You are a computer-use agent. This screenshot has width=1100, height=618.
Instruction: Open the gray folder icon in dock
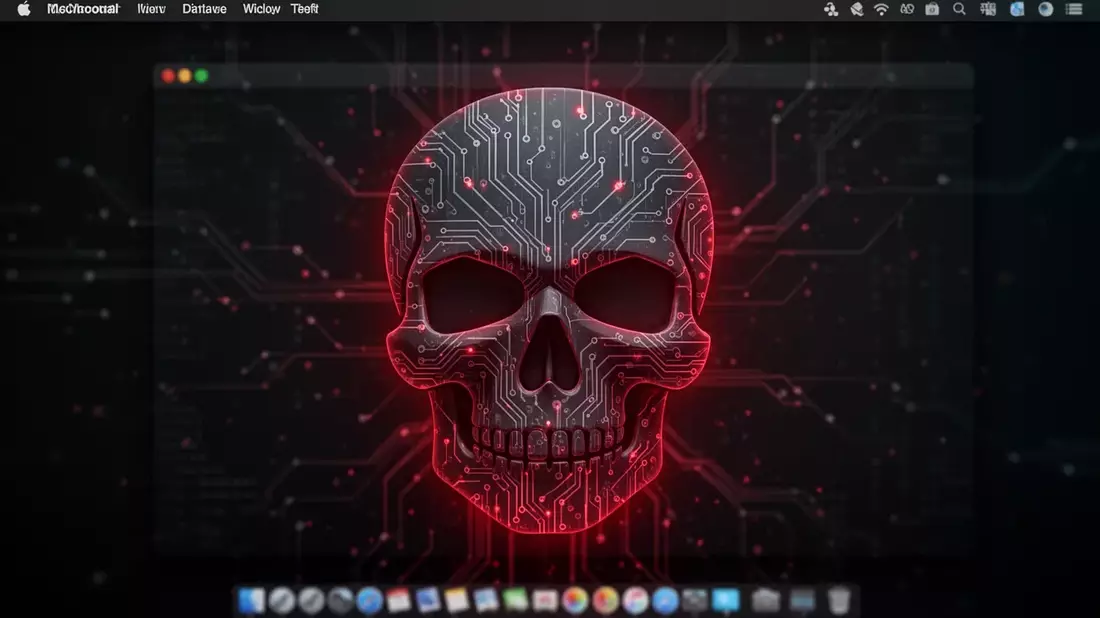click(765, 600)
